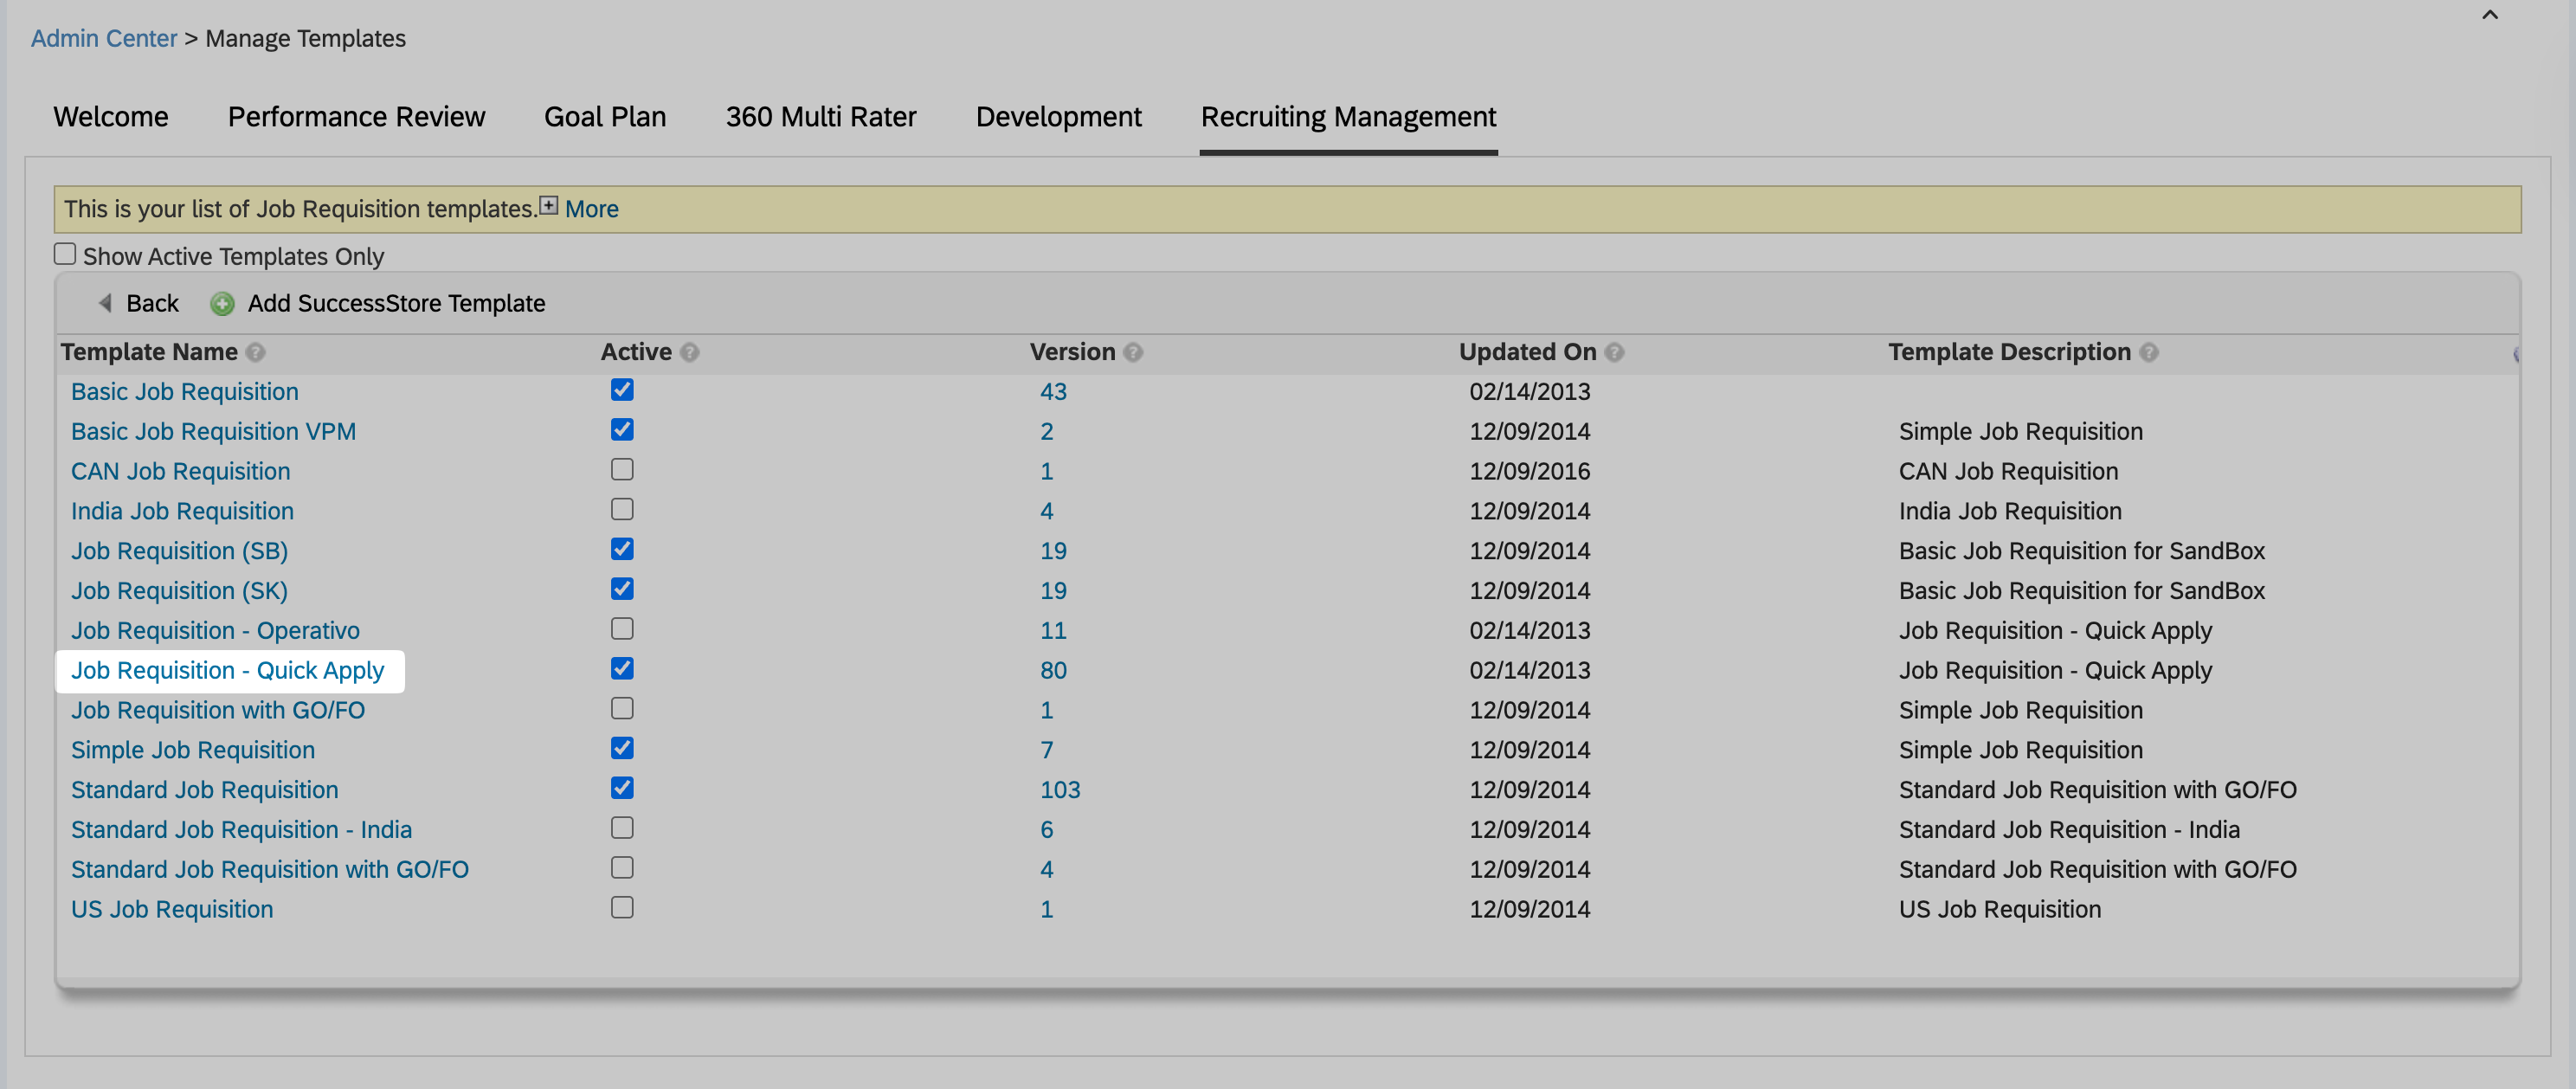The width and height of the screenshot is (2576, 1089).
Task: Expand the More info link
Action: tap(591, 209)
